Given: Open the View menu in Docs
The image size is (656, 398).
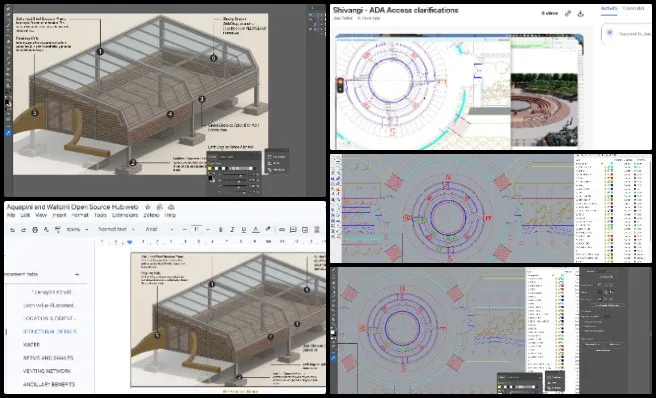Looking at the screenshot, I should tap(41, 215).
